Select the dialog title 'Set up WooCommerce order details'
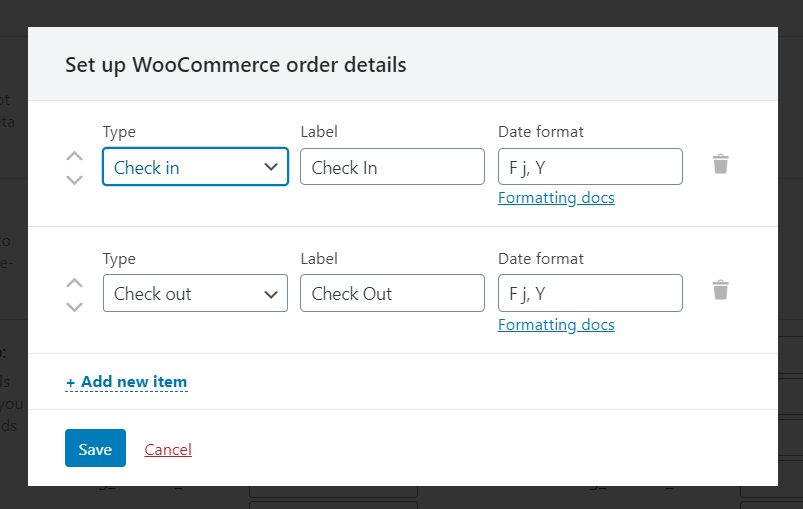Screen dimensions: 803x509 pyautogui.click(x=236, y=65)
